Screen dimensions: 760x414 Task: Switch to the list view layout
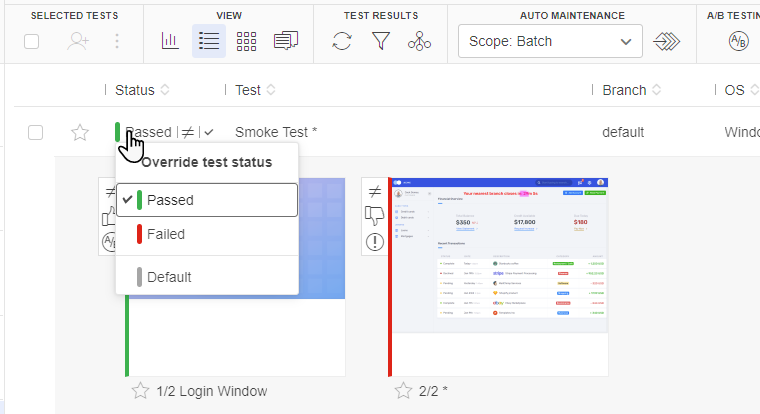click(x=208, y=41)
